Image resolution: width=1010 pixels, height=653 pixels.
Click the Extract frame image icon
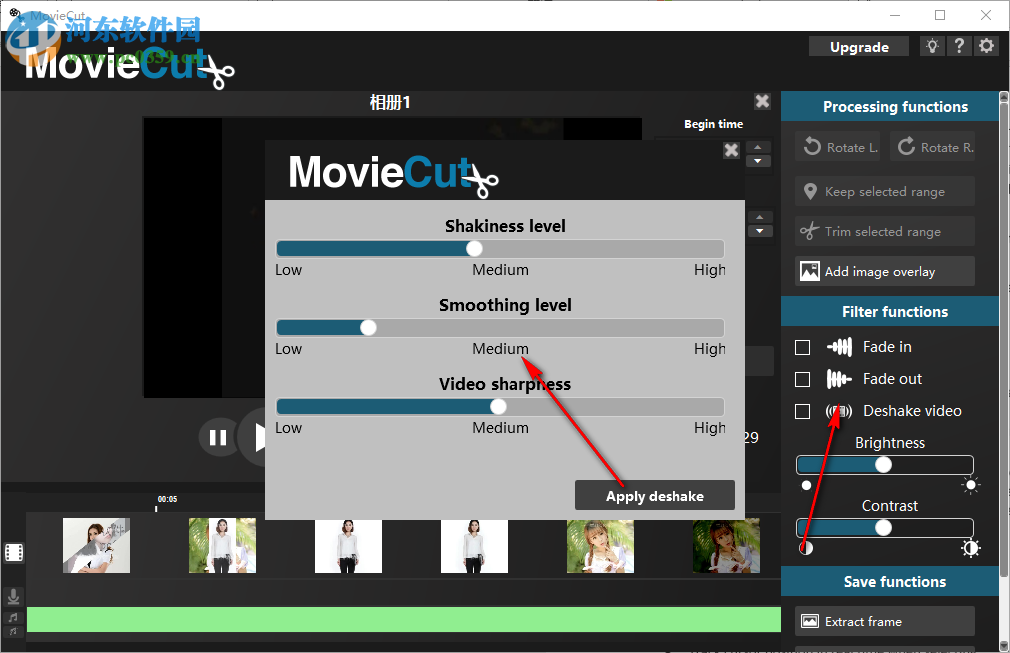(810, 621)
